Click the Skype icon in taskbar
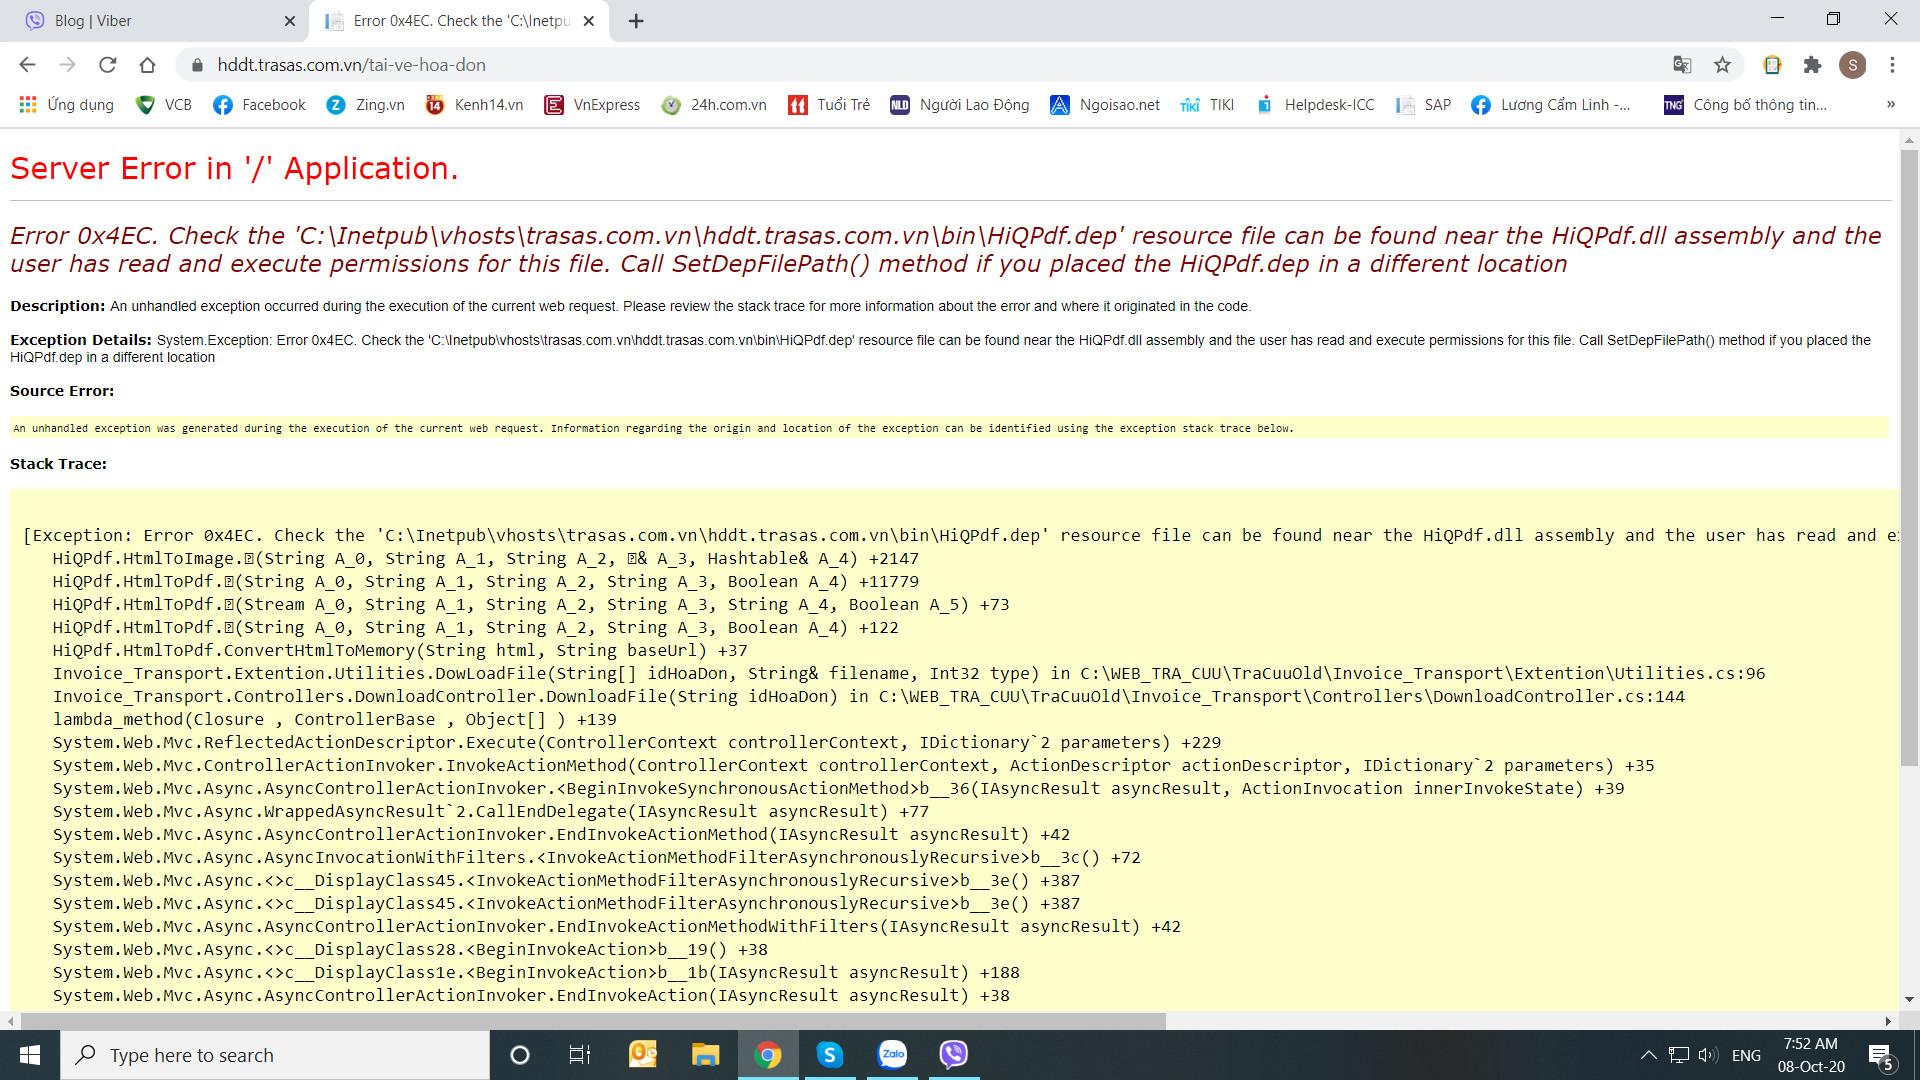 [x=829, y=1054]
